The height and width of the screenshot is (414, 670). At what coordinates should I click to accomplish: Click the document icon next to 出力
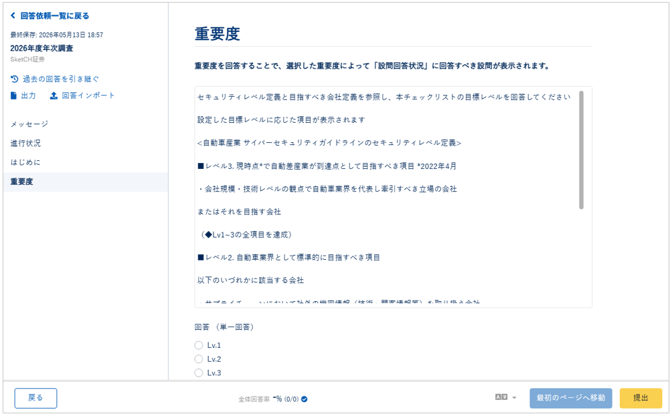coord(14,96)
